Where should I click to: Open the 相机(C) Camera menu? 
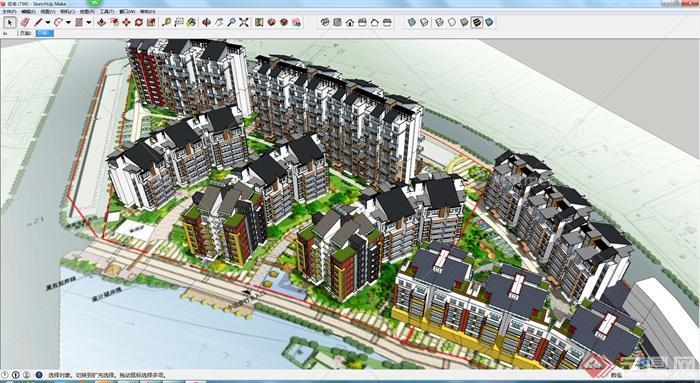(x=67, y=11)
